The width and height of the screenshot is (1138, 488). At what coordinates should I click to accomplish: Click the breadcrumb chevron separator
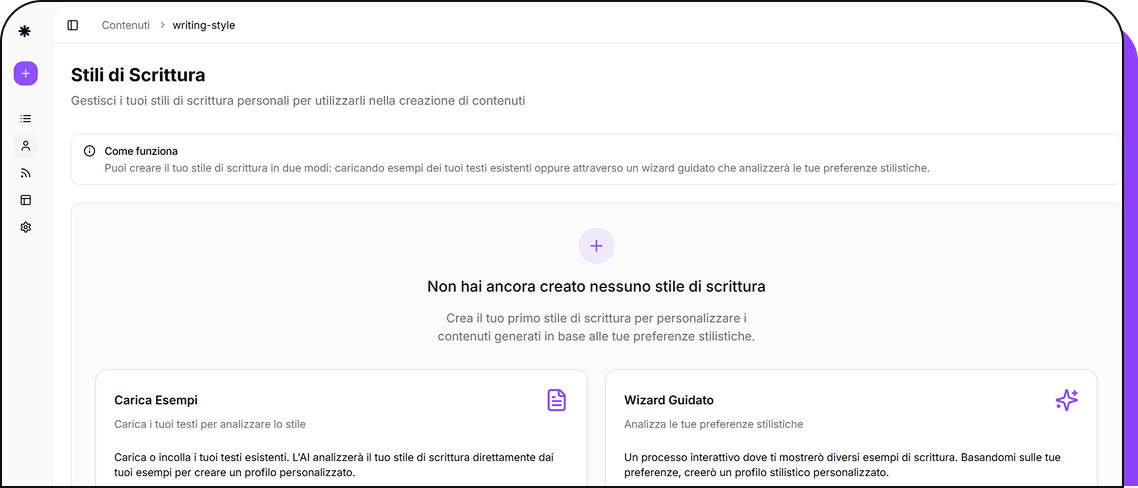[x=161, y=25]
